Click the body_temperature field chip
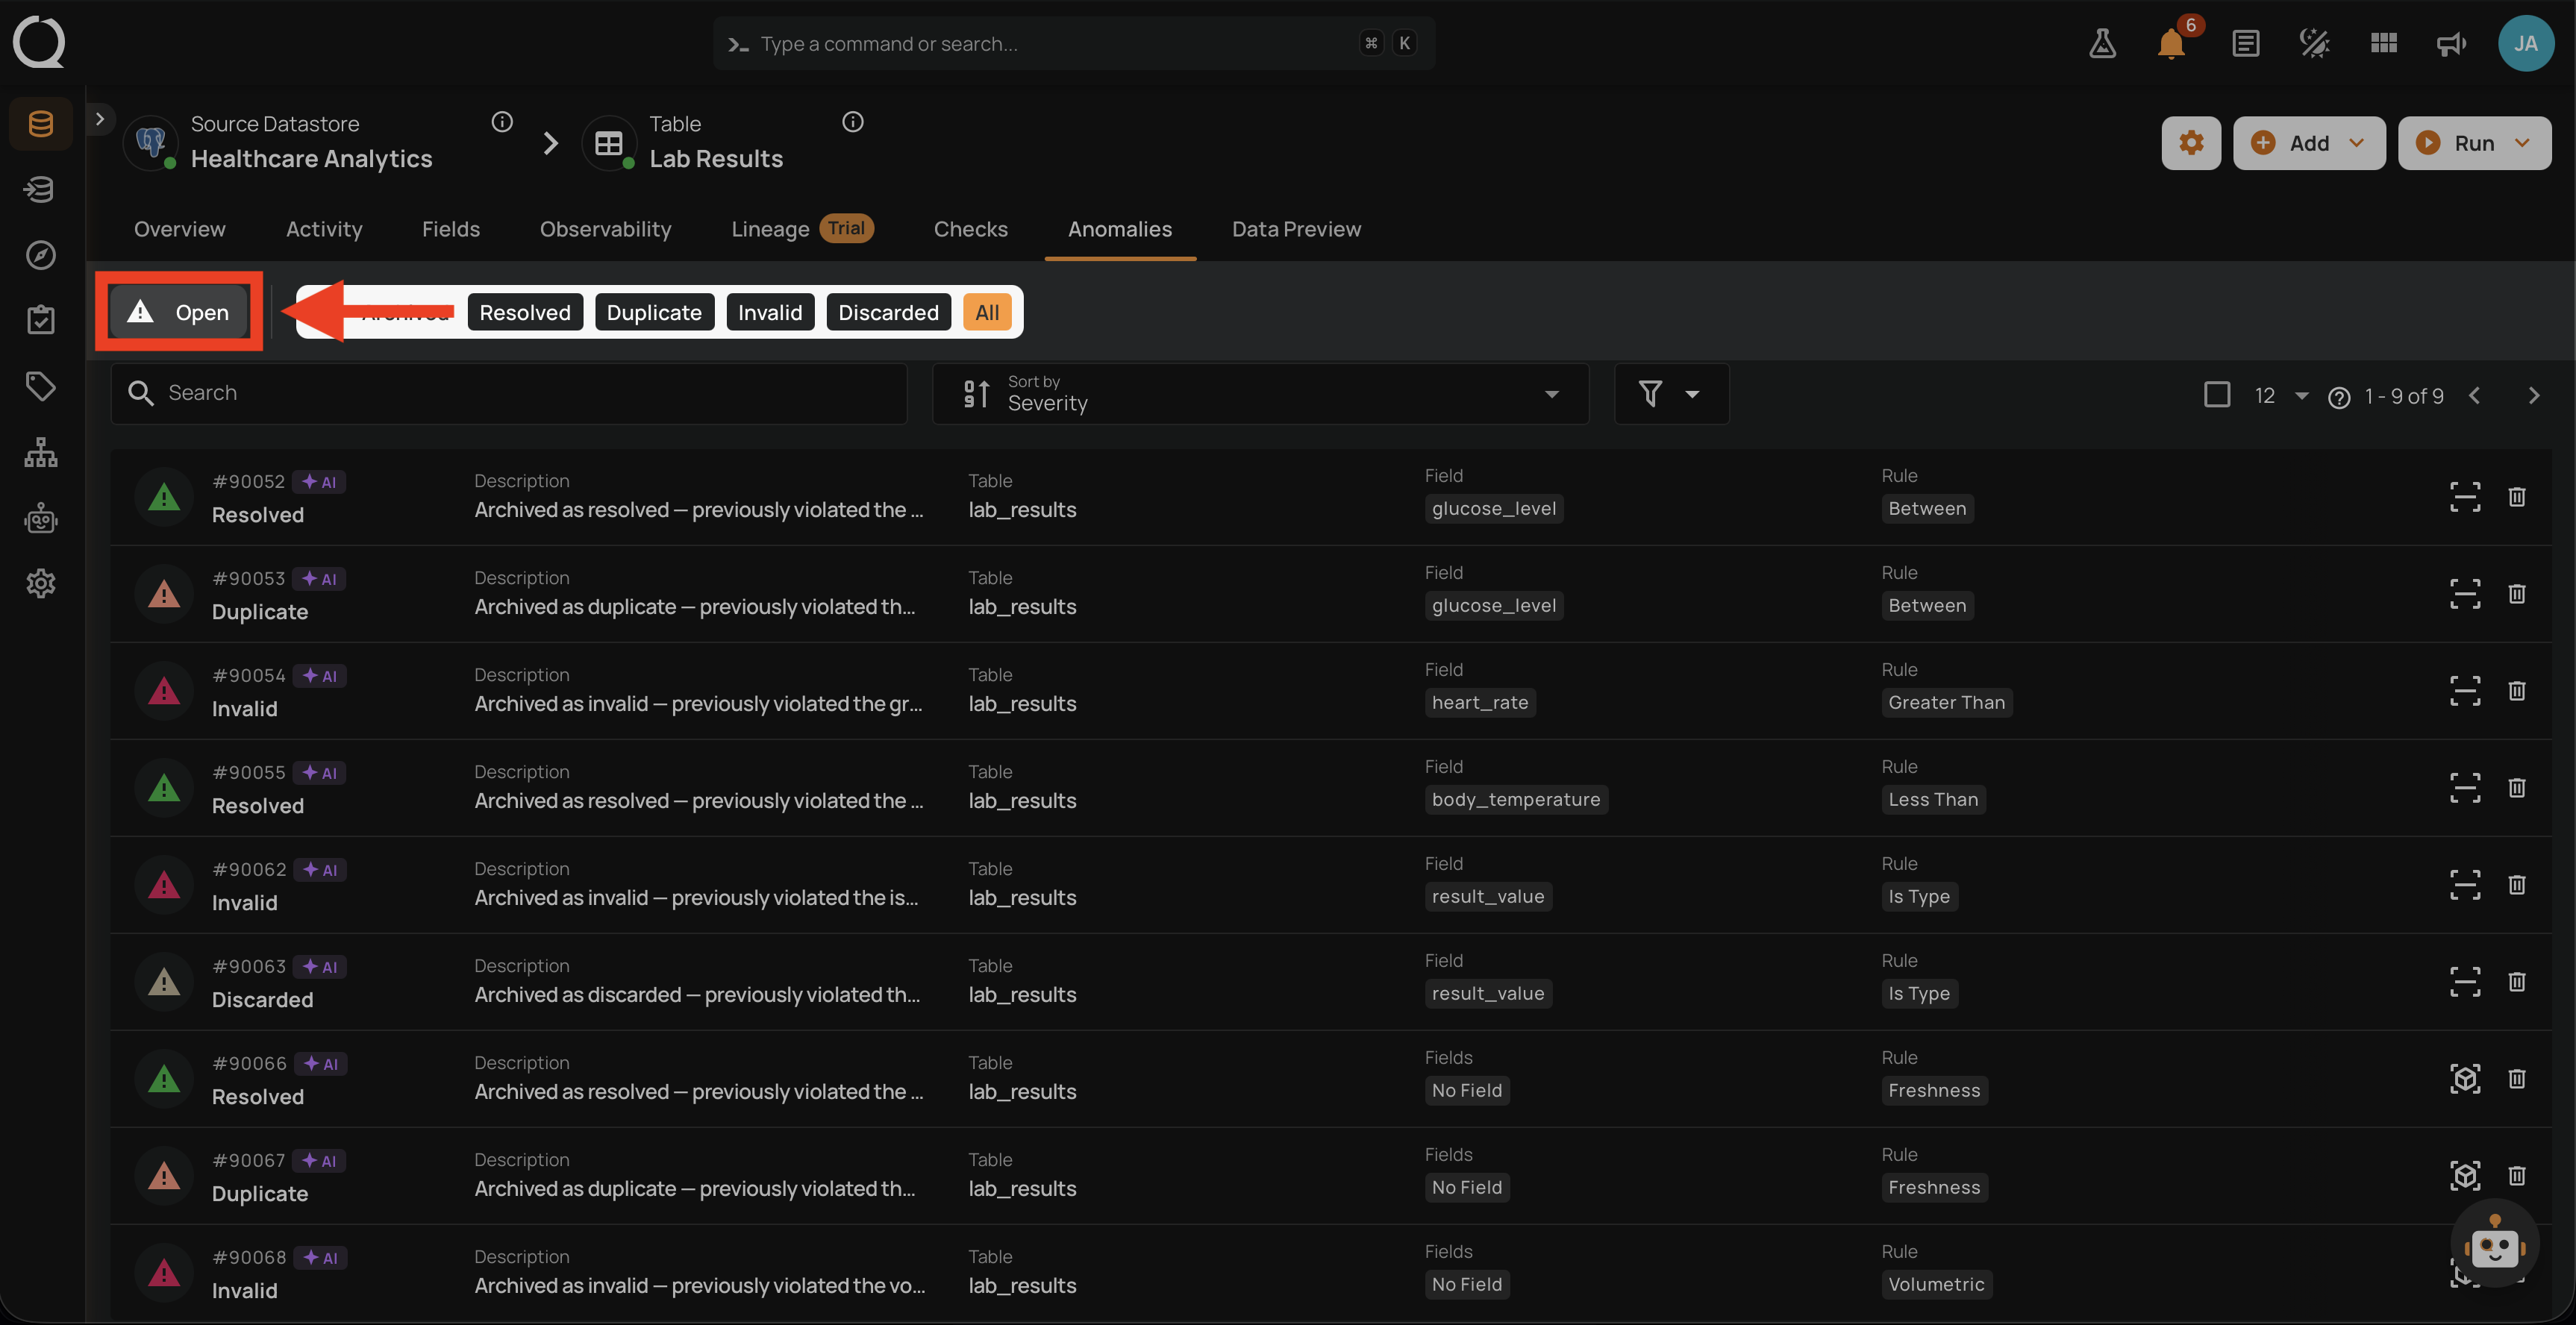 point(1516,799)
